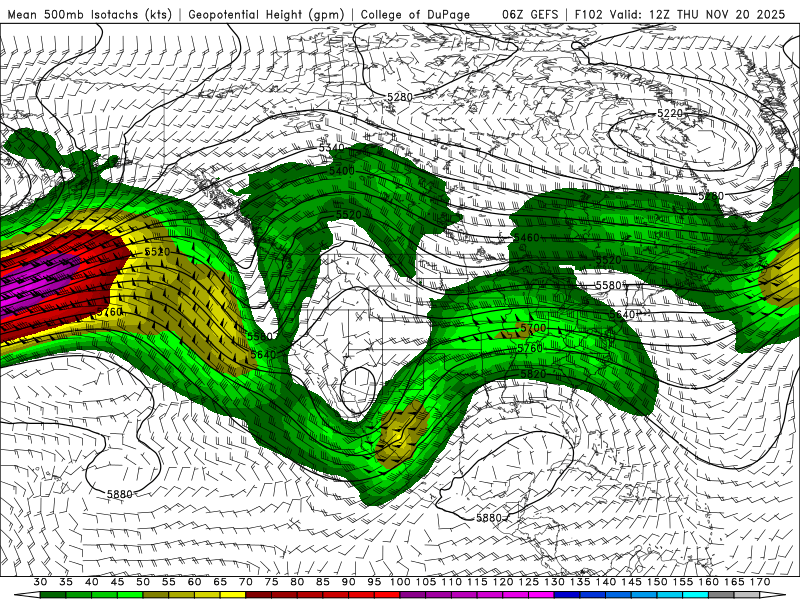
Task: Click the 95 knots legend value
Action: point(374,582)
